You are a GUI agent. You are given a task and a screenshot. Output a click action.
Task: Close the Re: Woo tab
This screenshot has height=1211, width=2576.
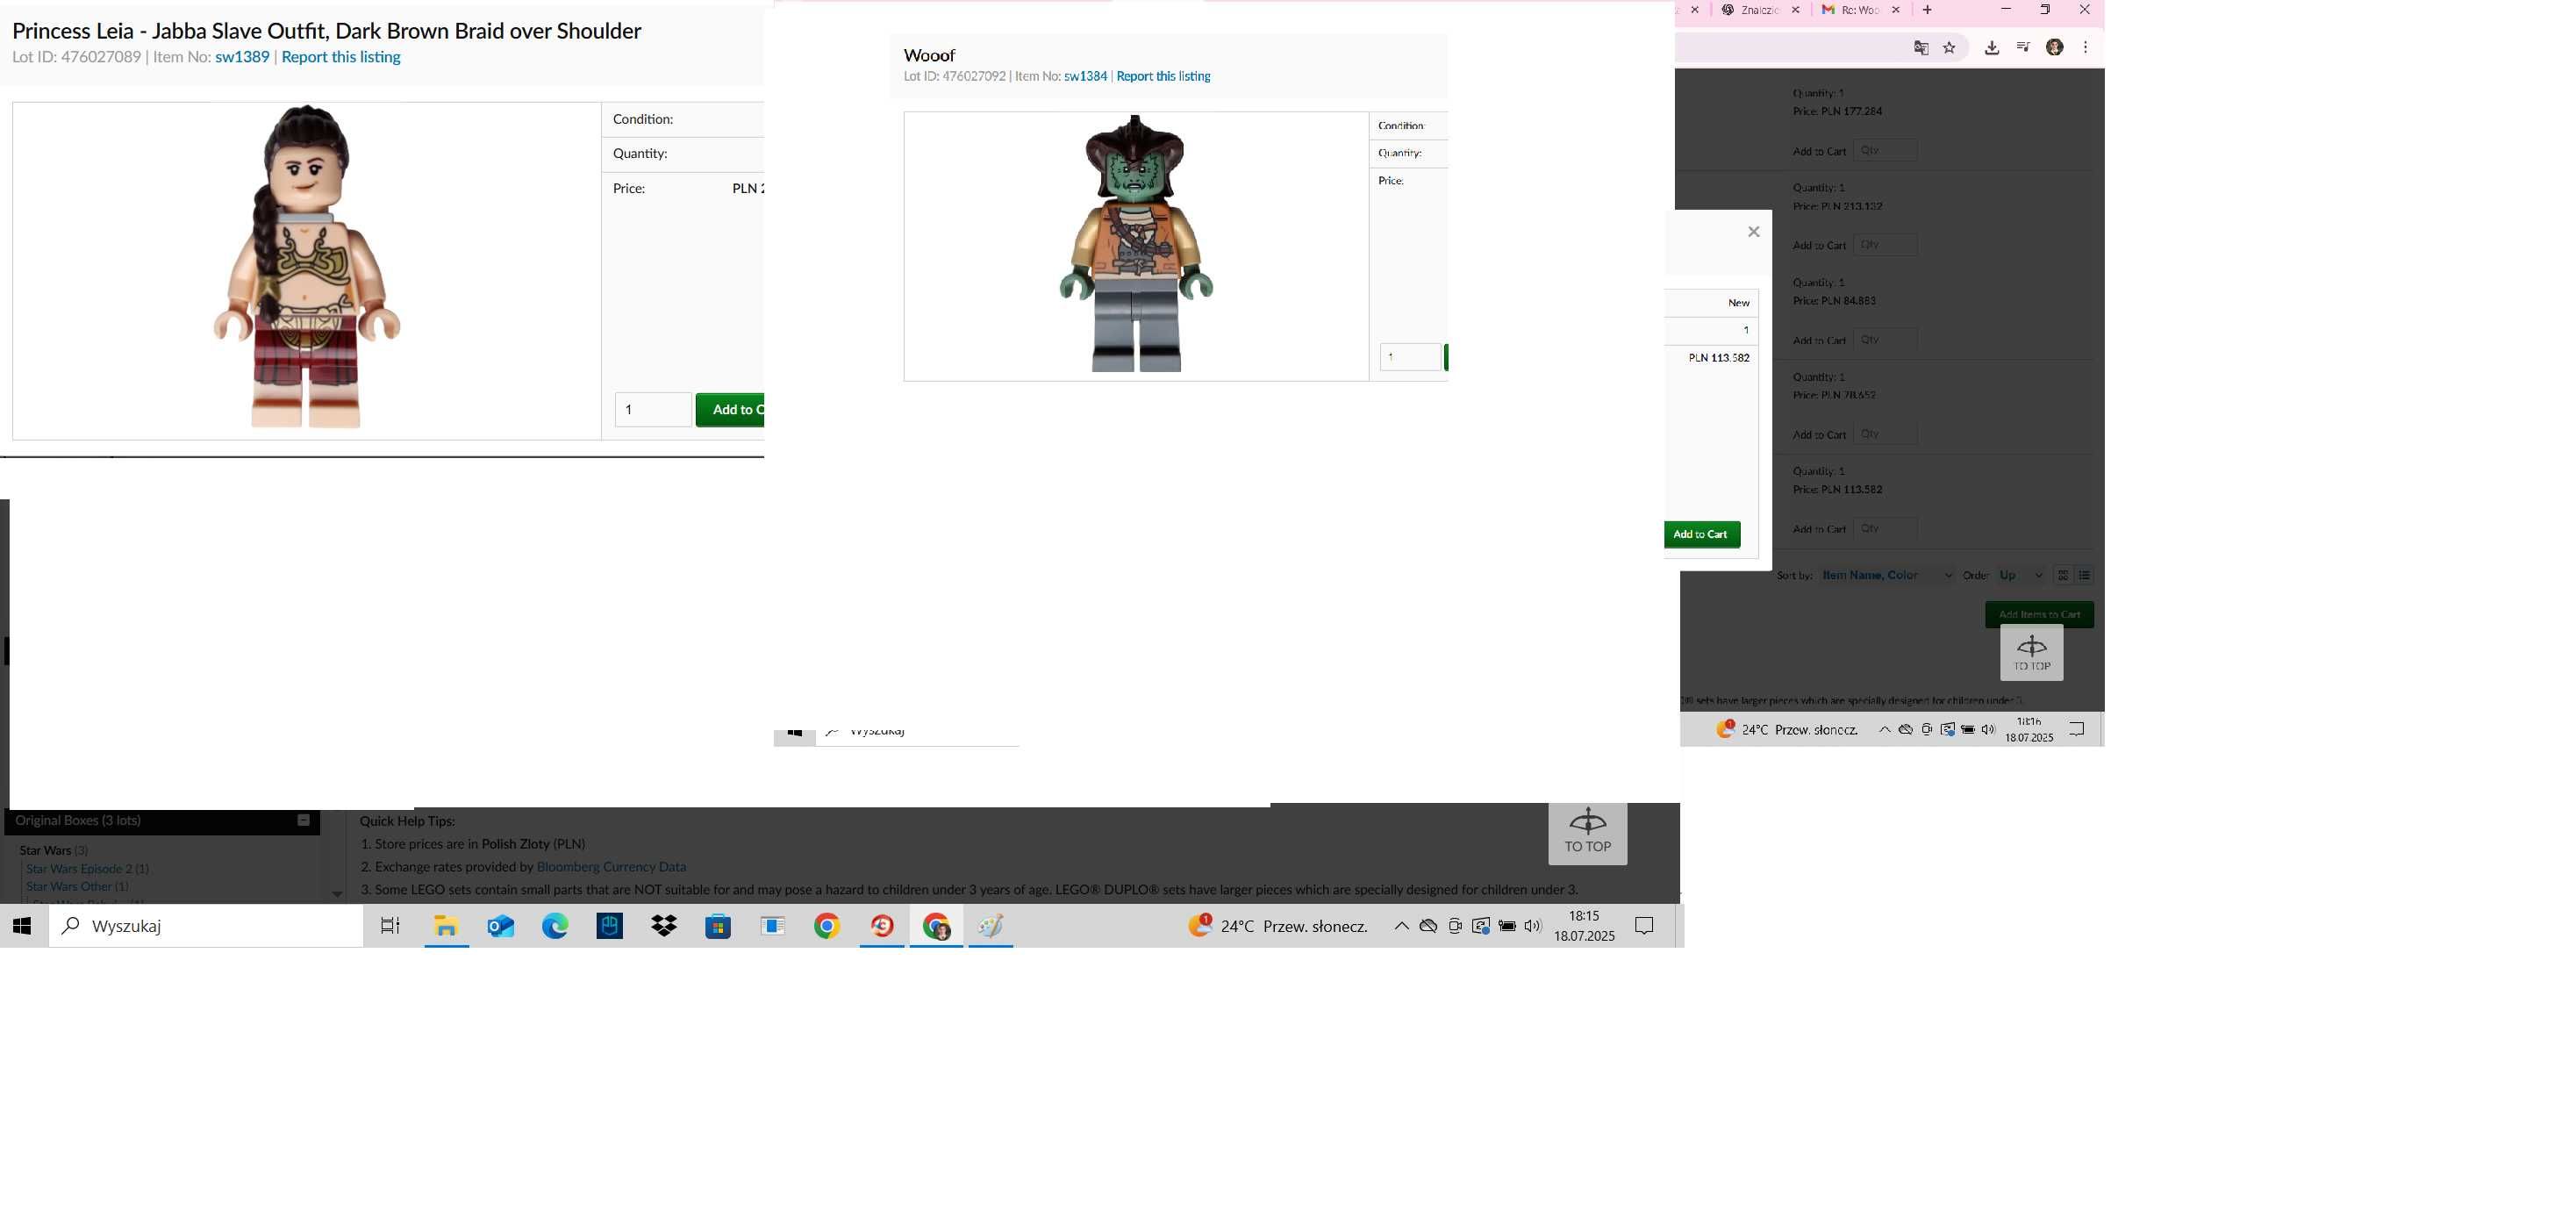(1896, 10)
